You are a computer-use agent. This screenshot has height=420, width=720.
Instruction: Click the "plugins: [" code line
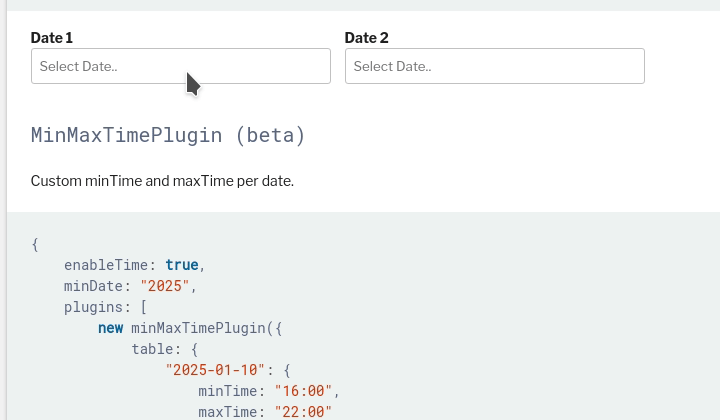point(105,307)
